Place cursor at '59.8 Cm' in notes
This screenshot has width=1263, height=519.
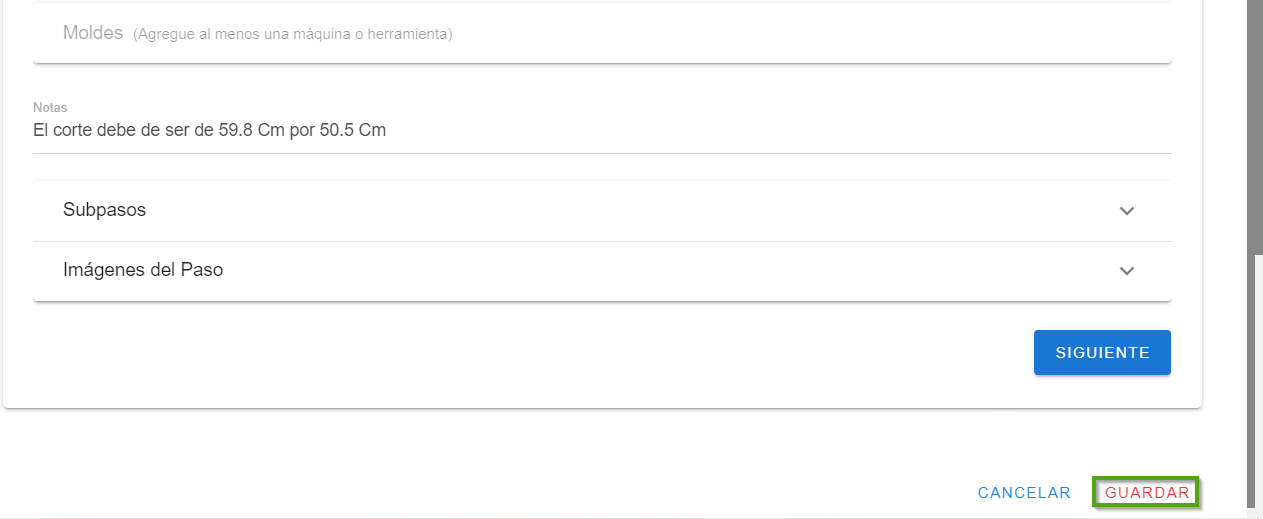(x=251, y=130)
